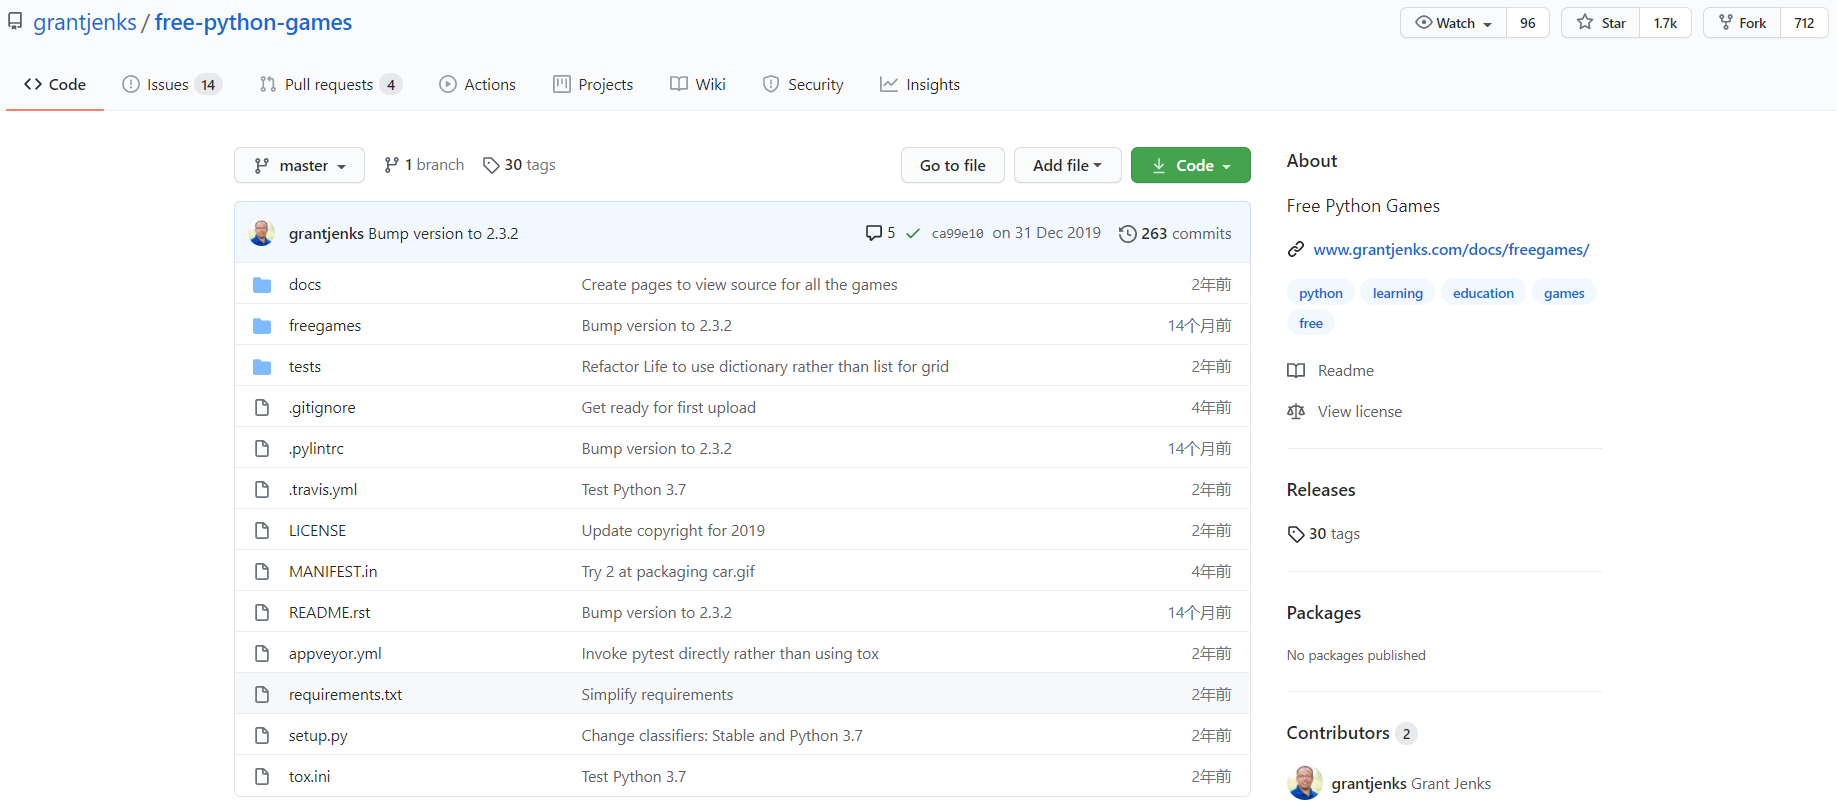Click the 96 watchers count
The width and height of the screenshot is (1837, 806).
tap(1527, 23)
